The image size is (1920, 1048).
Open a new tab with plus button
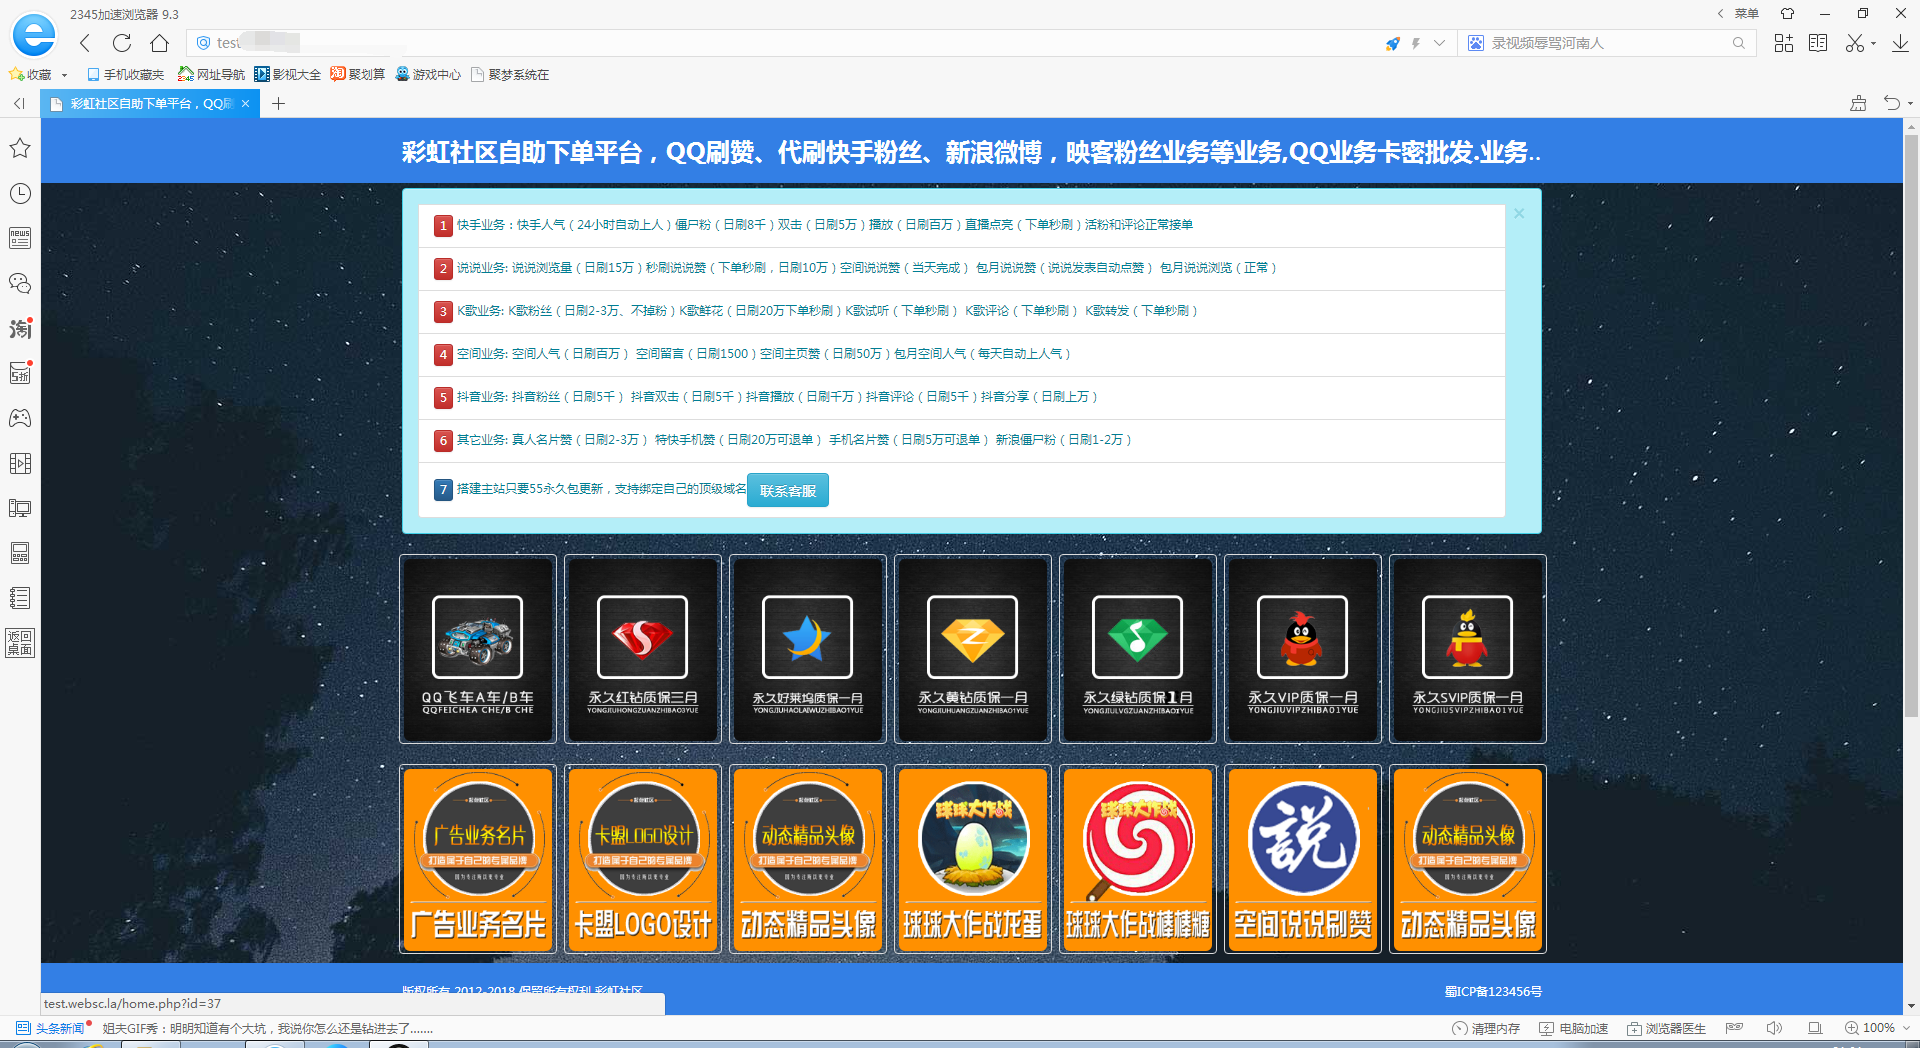278,104
